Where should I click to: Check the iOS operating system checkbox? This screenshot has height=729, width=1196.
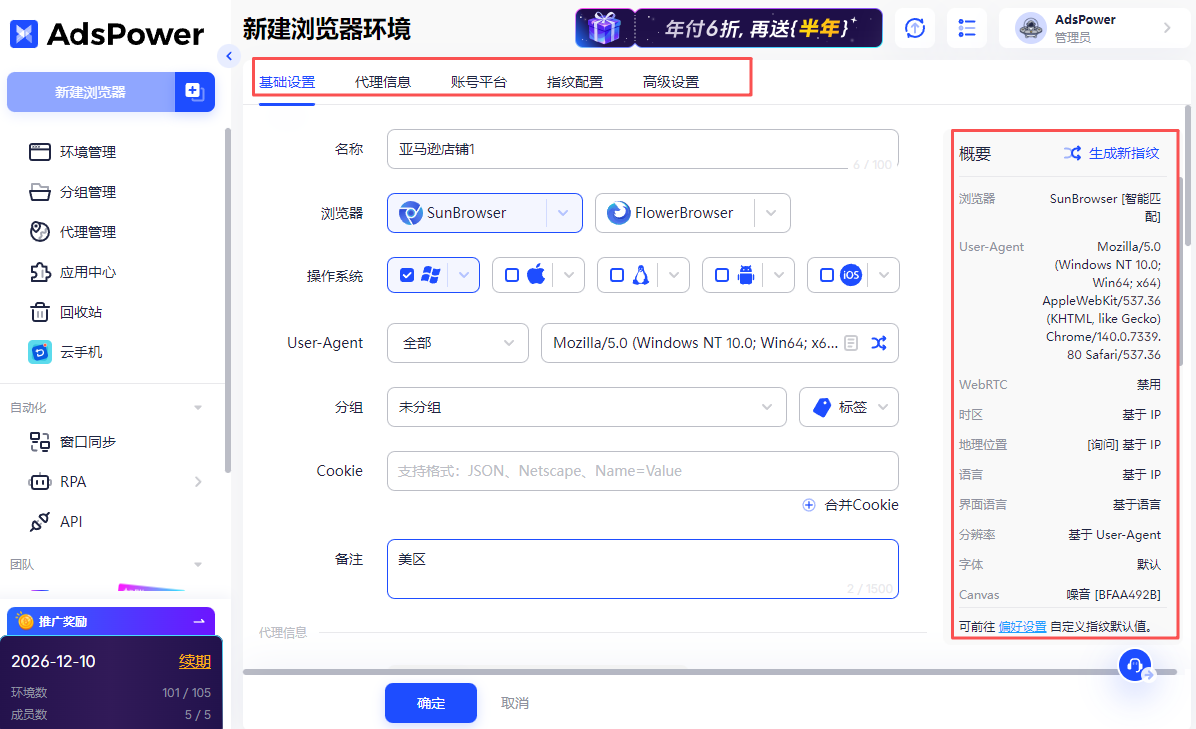[825, 274]
